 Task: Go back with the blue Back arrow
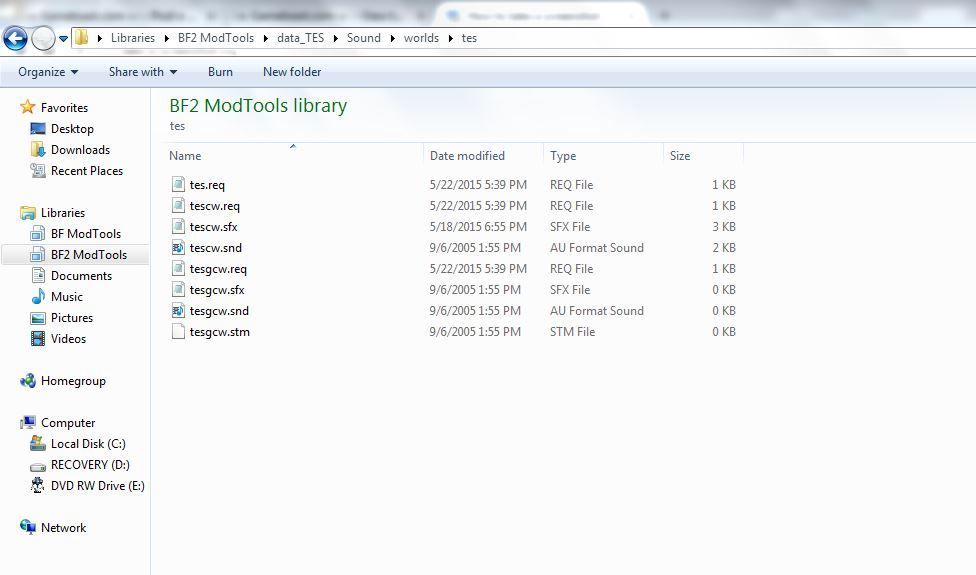tap(15, 39)
